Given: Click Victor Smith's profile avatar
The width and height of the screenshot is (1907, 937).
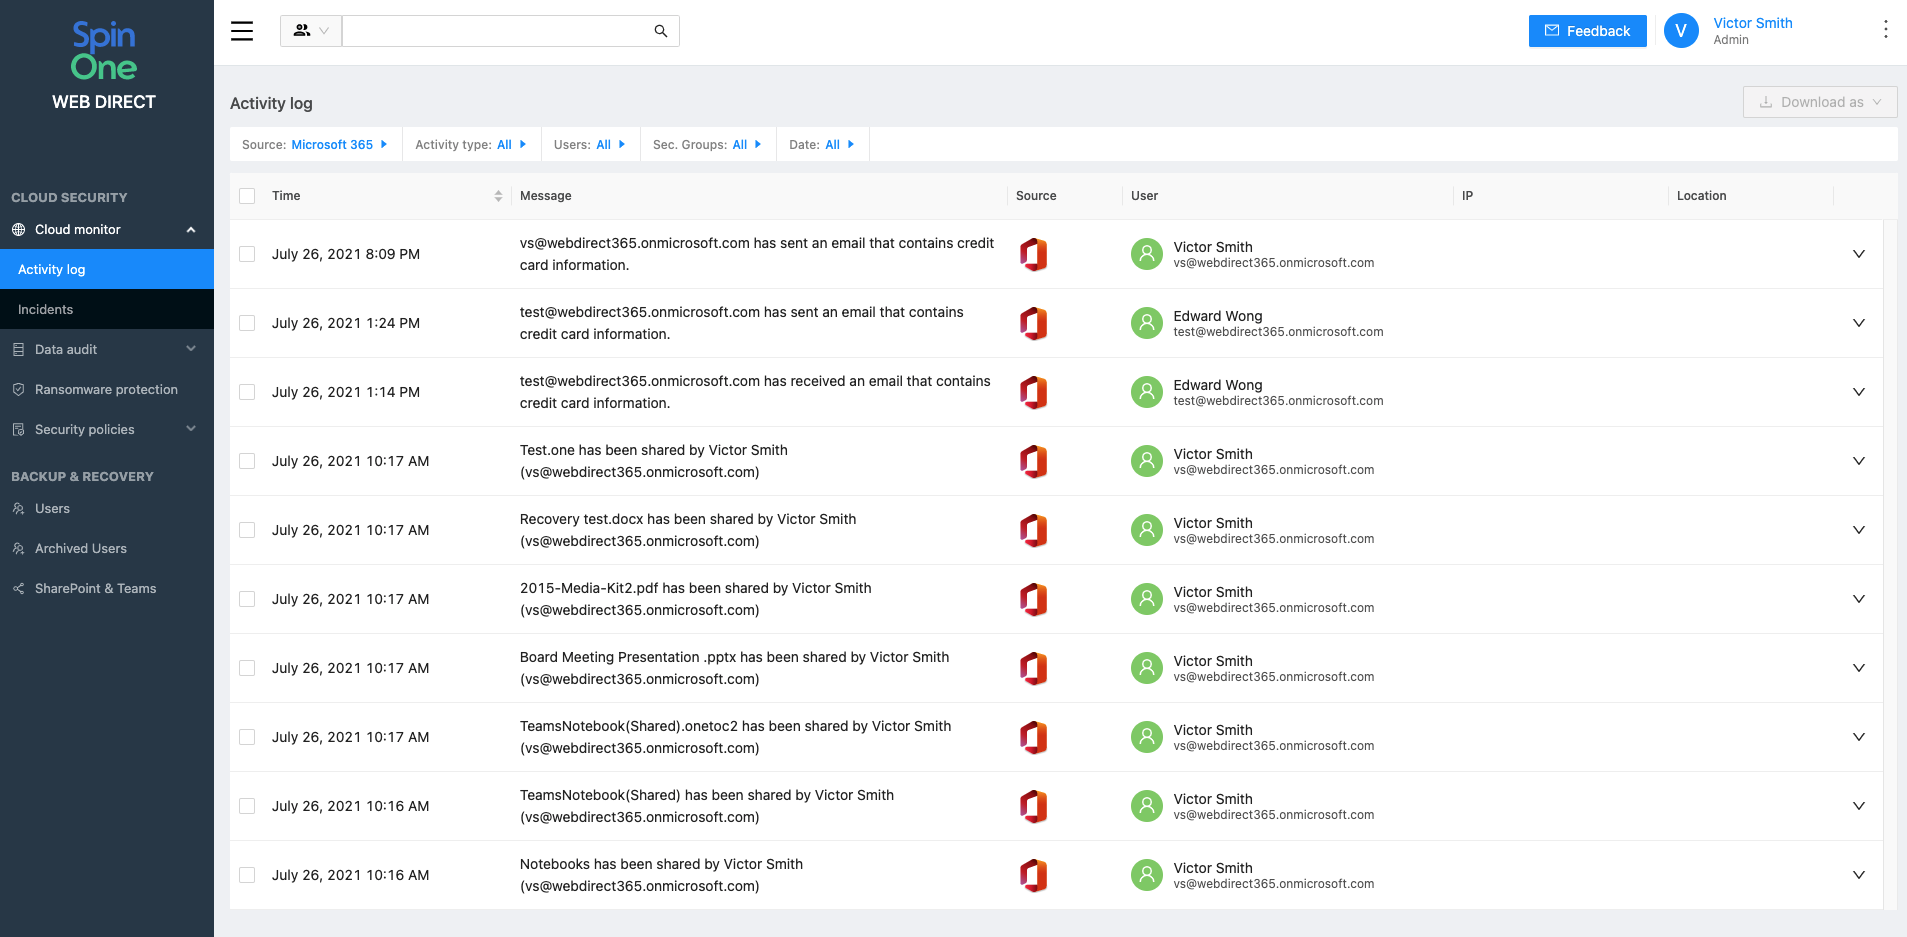Looking at the screenshot, I should click(x=1681, y=31).
